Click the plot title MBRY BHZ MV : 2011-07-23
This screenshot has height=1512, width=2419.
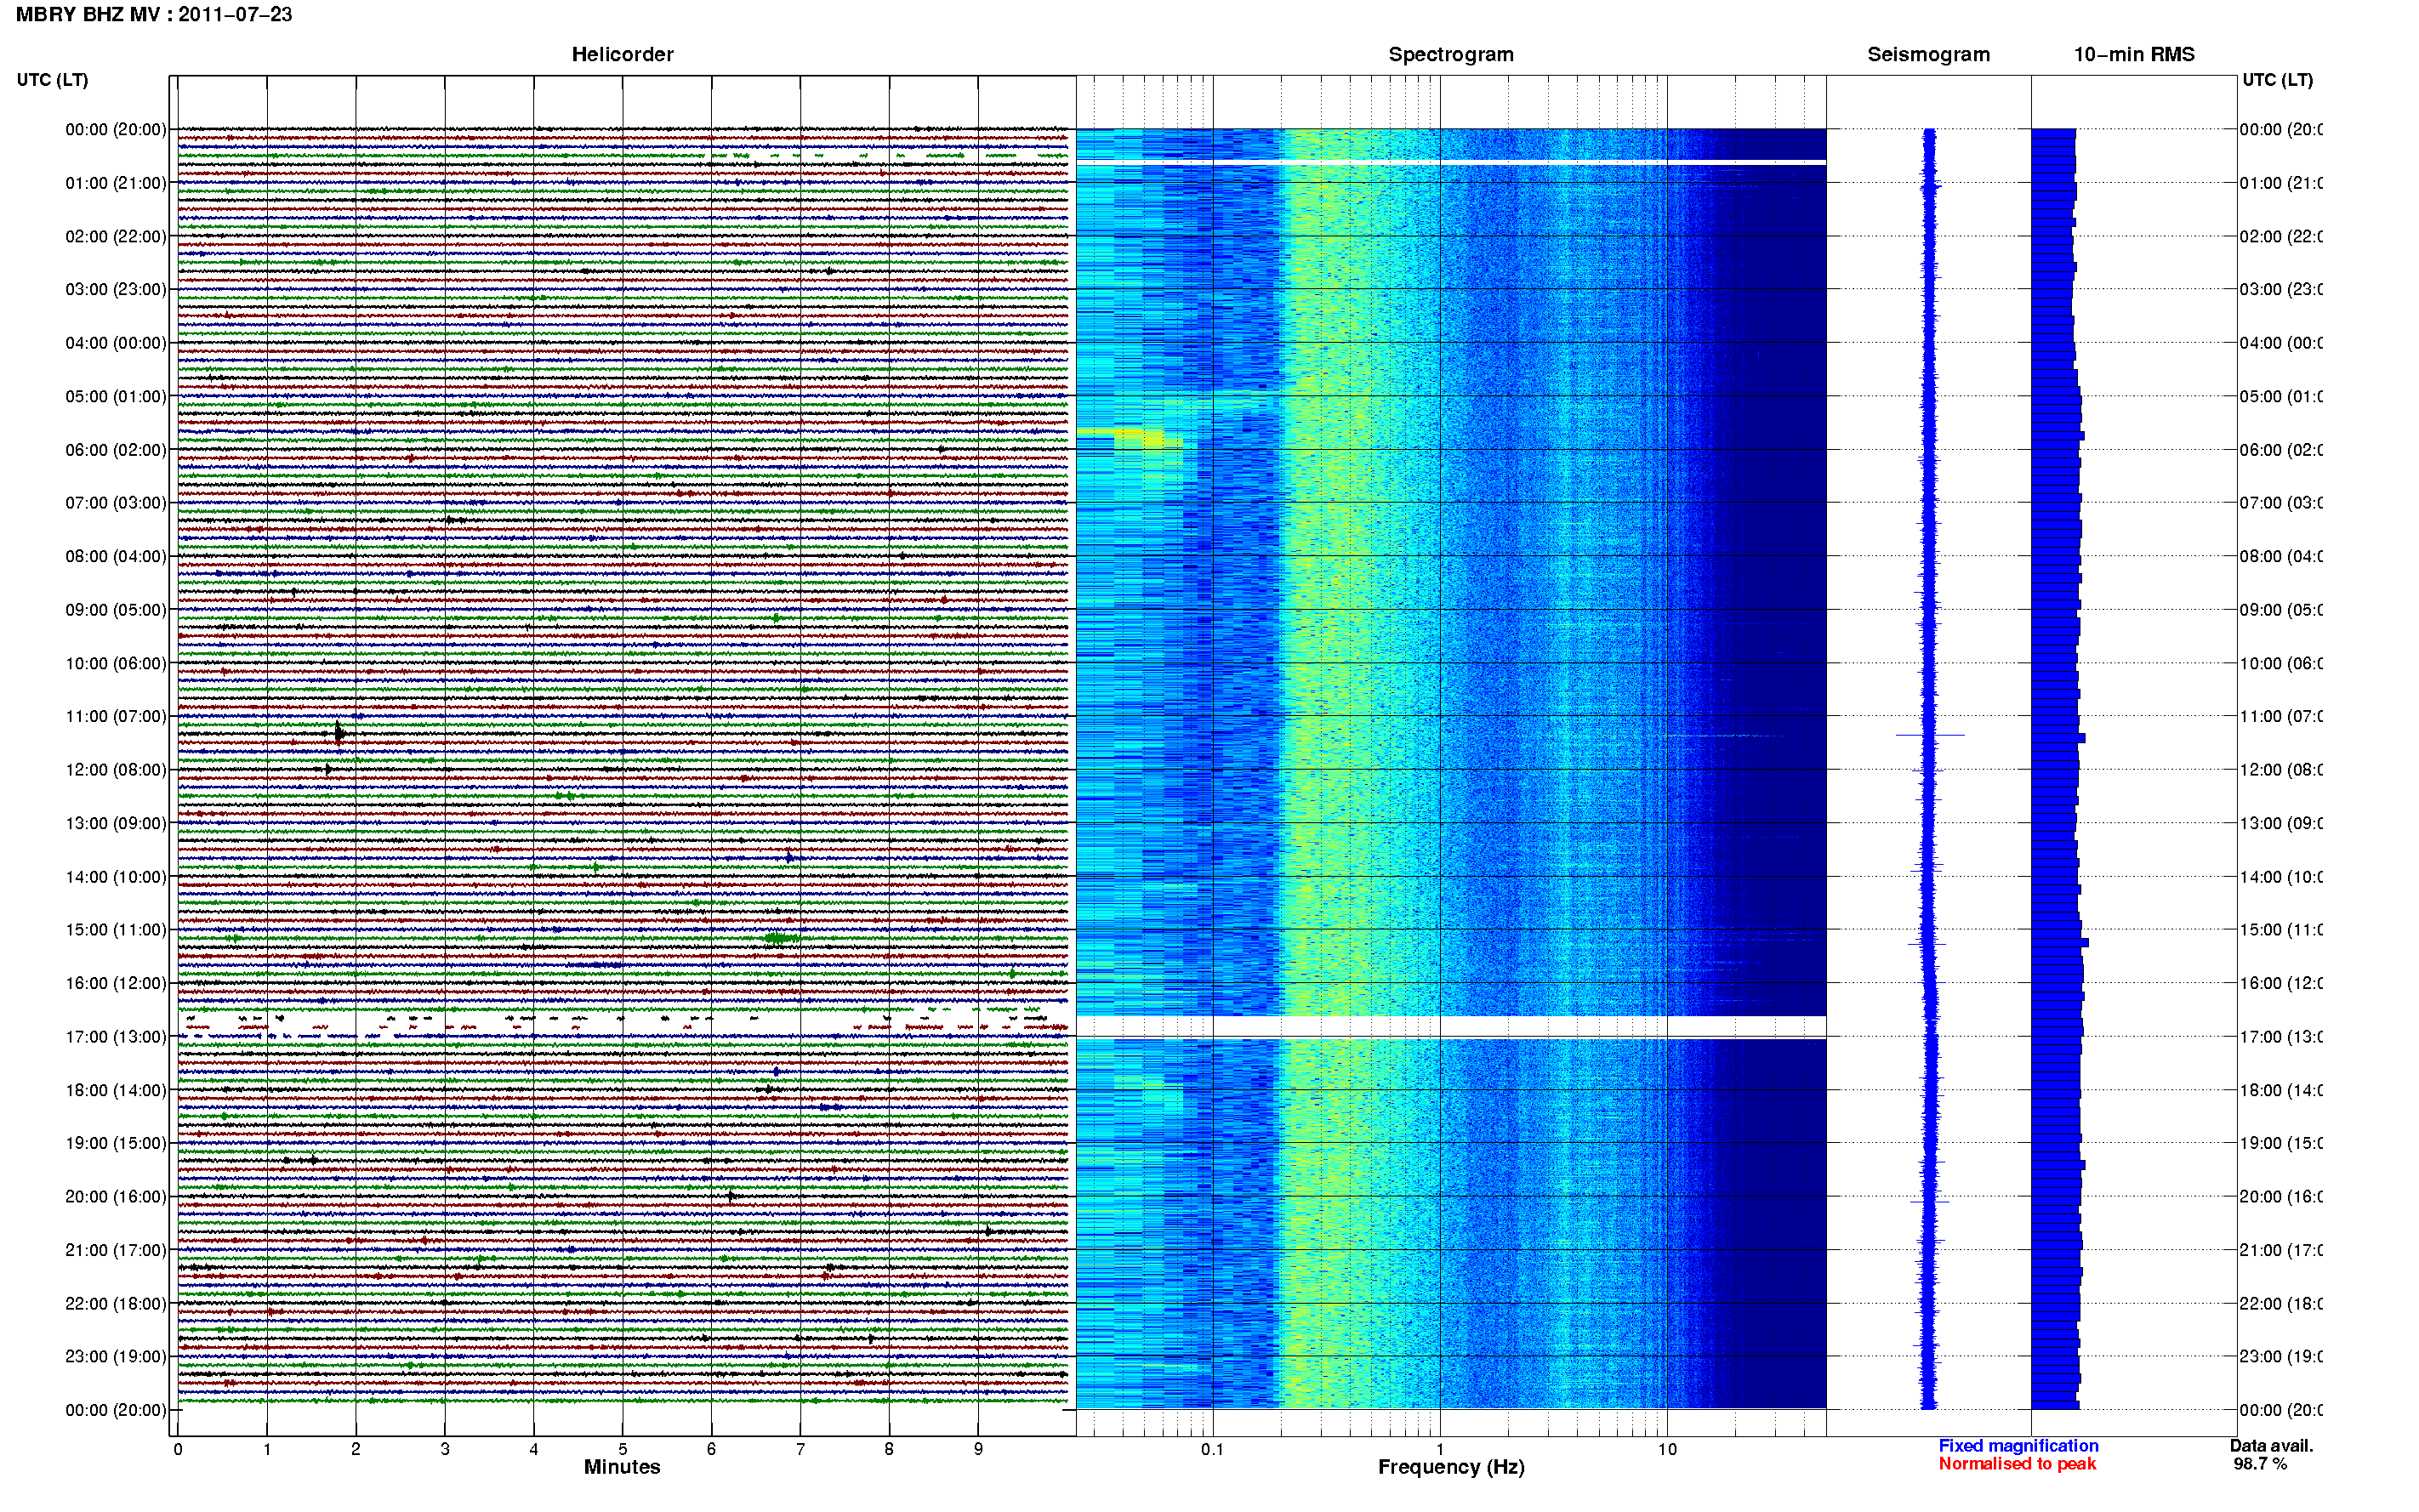point(154,15)
